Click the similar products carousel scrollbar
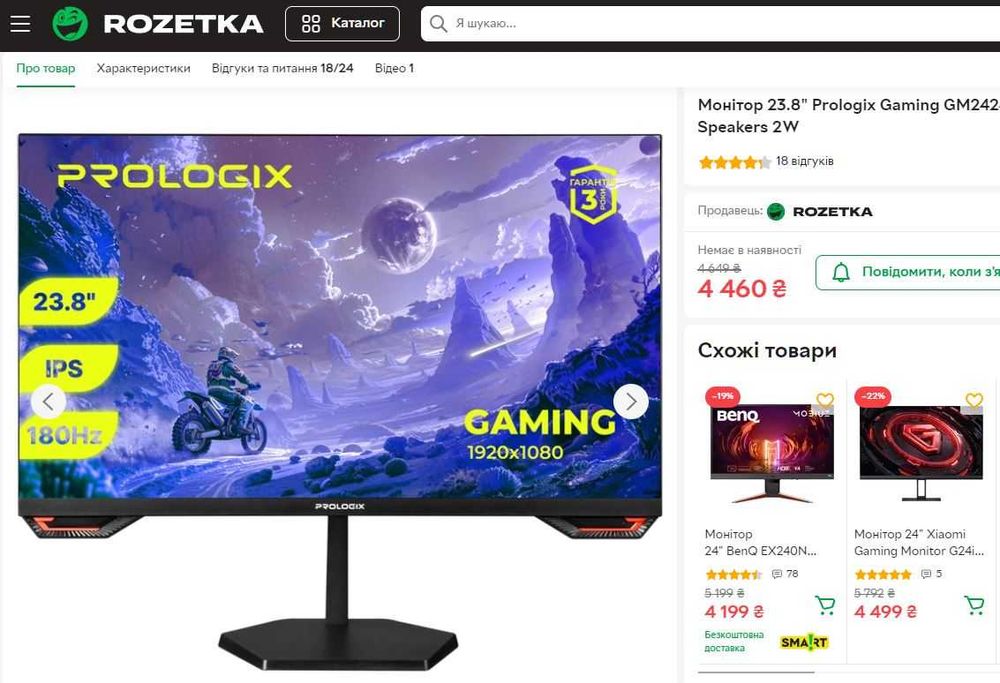Viewport: 1000px width, 683px height. click(x=756, y=672)
